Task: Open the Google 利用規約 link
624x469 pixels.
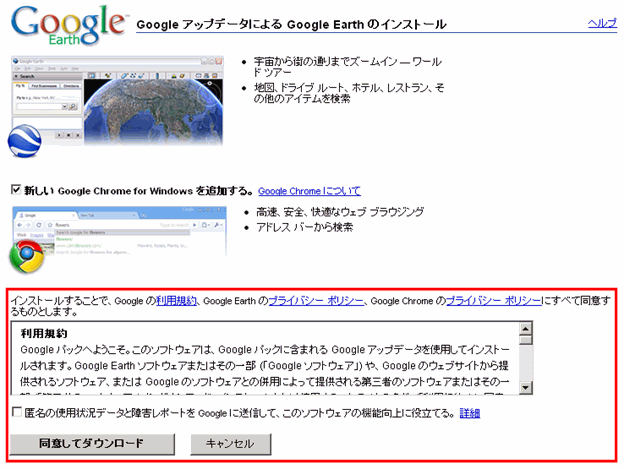Action: click(176, 301)
